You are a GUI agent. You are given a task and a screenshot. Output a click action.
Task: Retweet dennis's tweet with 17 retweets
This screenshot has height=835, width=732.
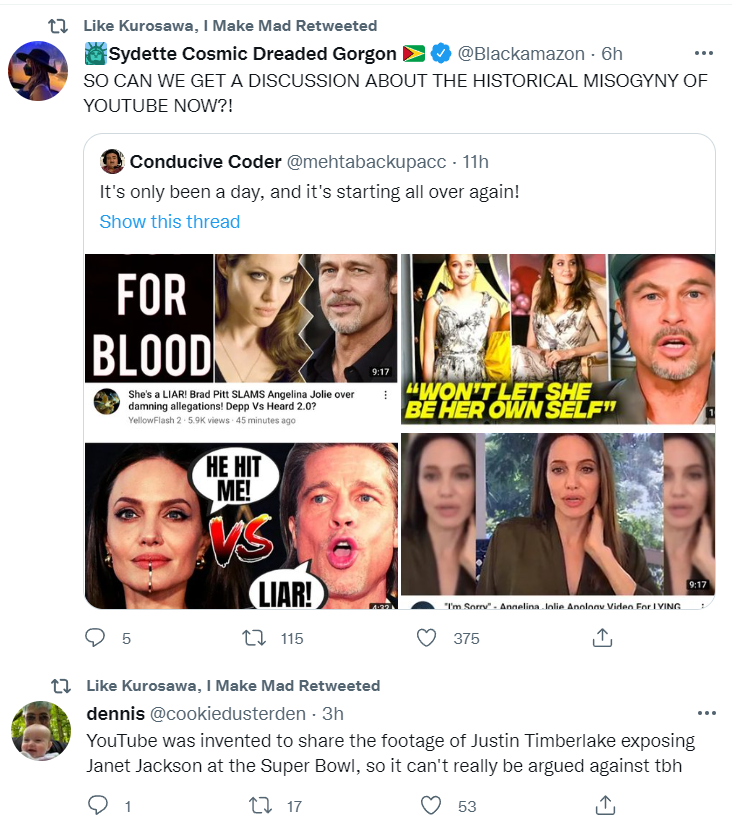click(x=261, y=805)
